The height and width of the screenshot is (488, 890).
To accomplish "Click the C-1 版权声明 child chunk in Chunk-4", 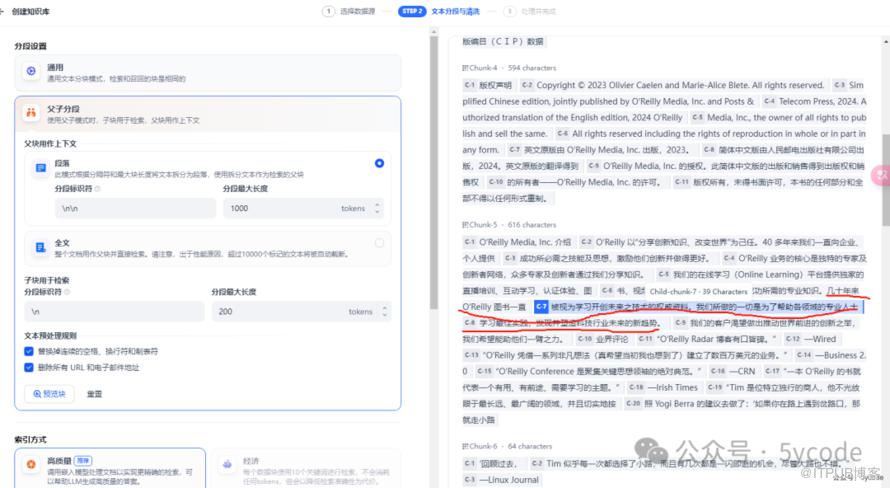I will (x=488, y=85).
